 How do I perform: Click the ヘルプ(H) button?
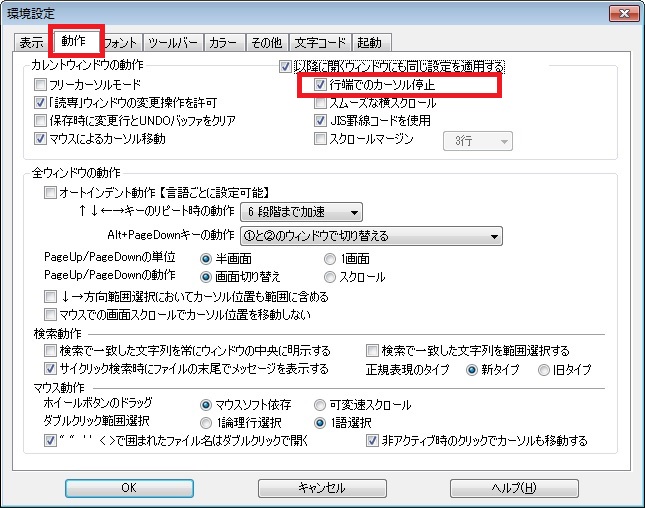pyautogui.click(x=514, y=488)
